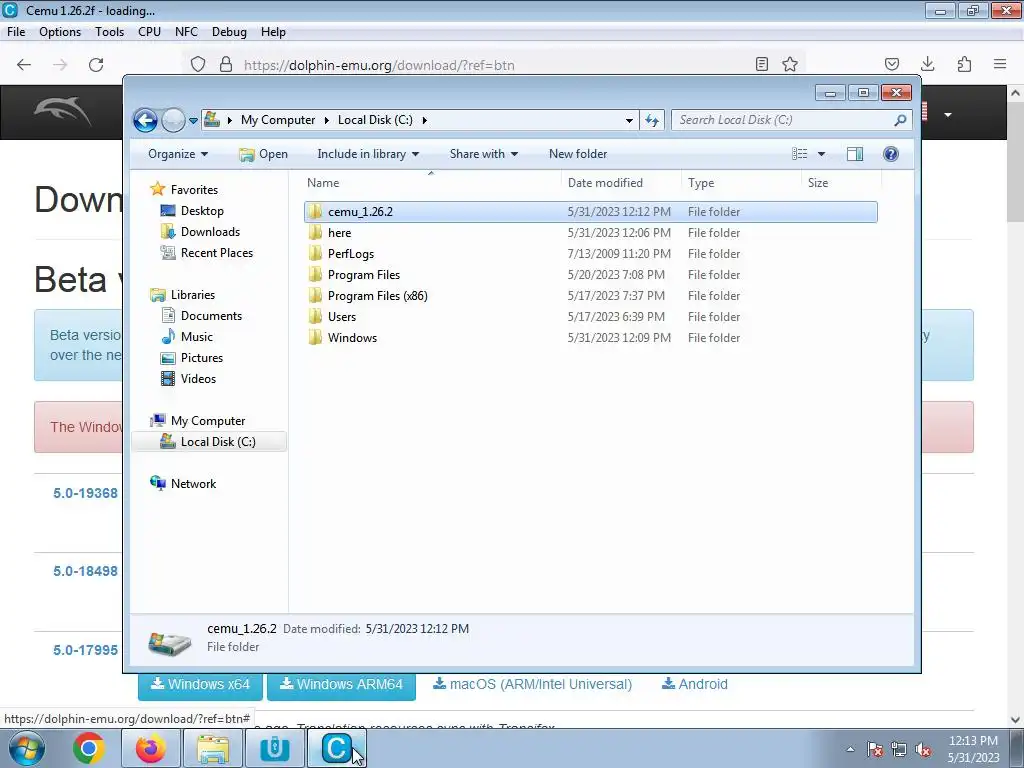Image resolution: width=1024 pixels, height=768 pixels.
Task: Click the shield tracking protection icon
Action: coord(198,65)
